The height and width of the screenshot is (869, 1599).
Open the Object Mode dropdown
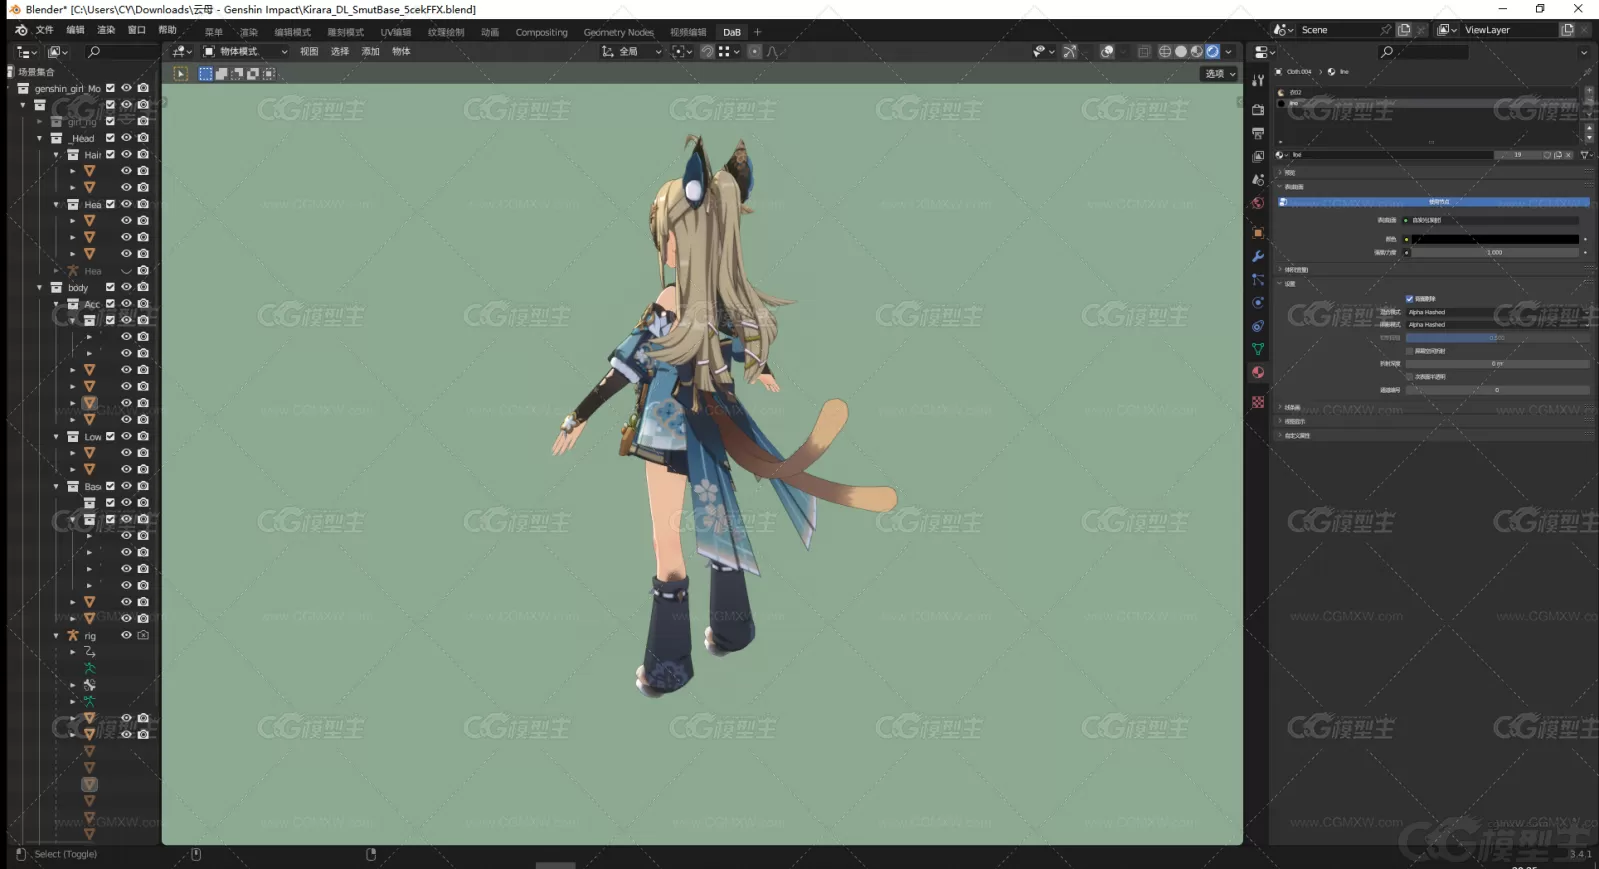[x=245, y=51]
